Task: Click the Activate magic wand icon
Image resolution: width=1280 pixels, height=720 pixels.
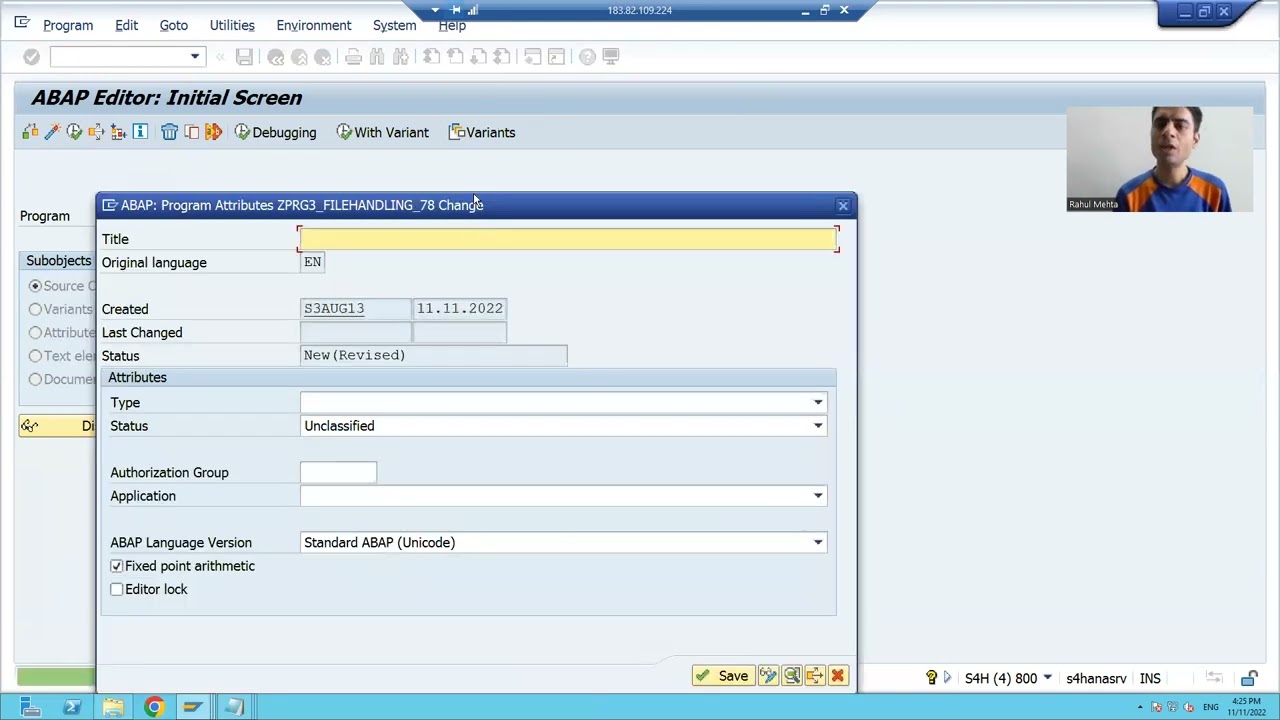Action: point(52,132)
